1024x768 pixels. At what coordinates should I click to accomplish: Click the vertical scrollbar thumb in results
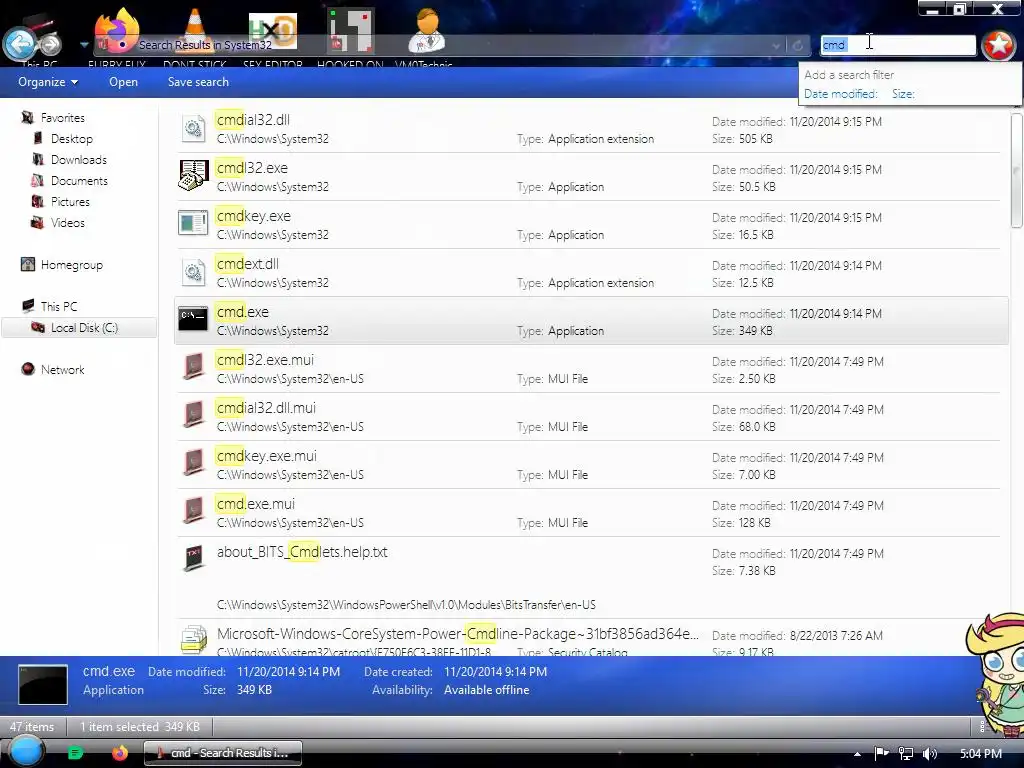[x=1016, y=171]
